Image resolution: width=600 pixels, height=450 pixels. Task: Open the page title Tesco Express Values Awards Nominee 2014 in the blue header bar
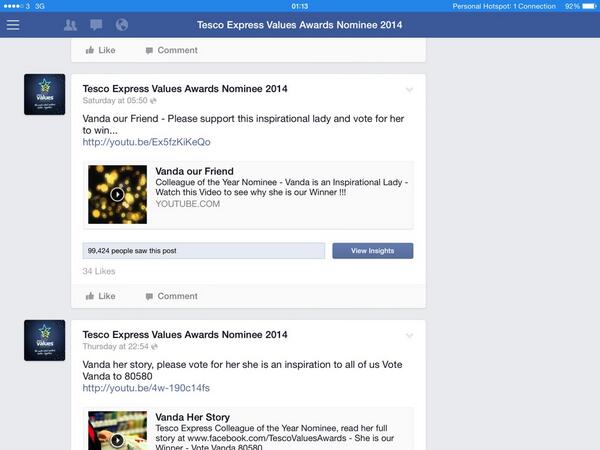[300, 25]
